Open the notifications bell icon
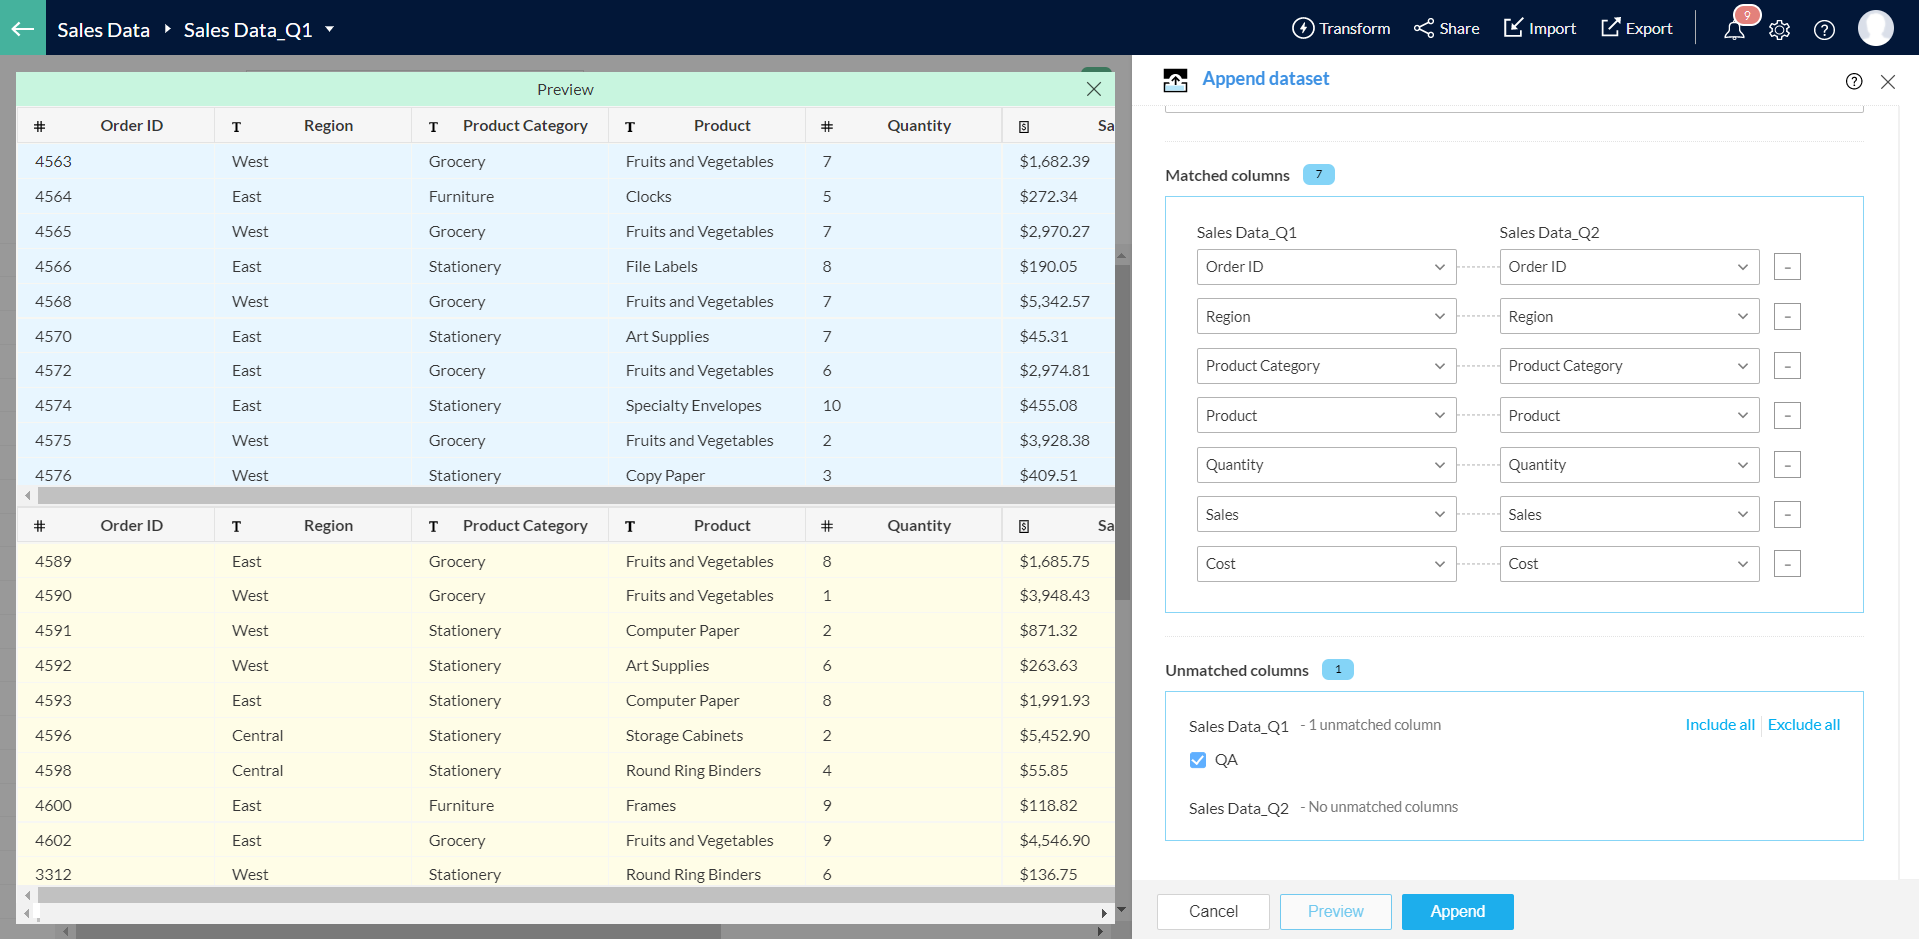This screenshot has height=939, width=1919. tap(1735, 29)
